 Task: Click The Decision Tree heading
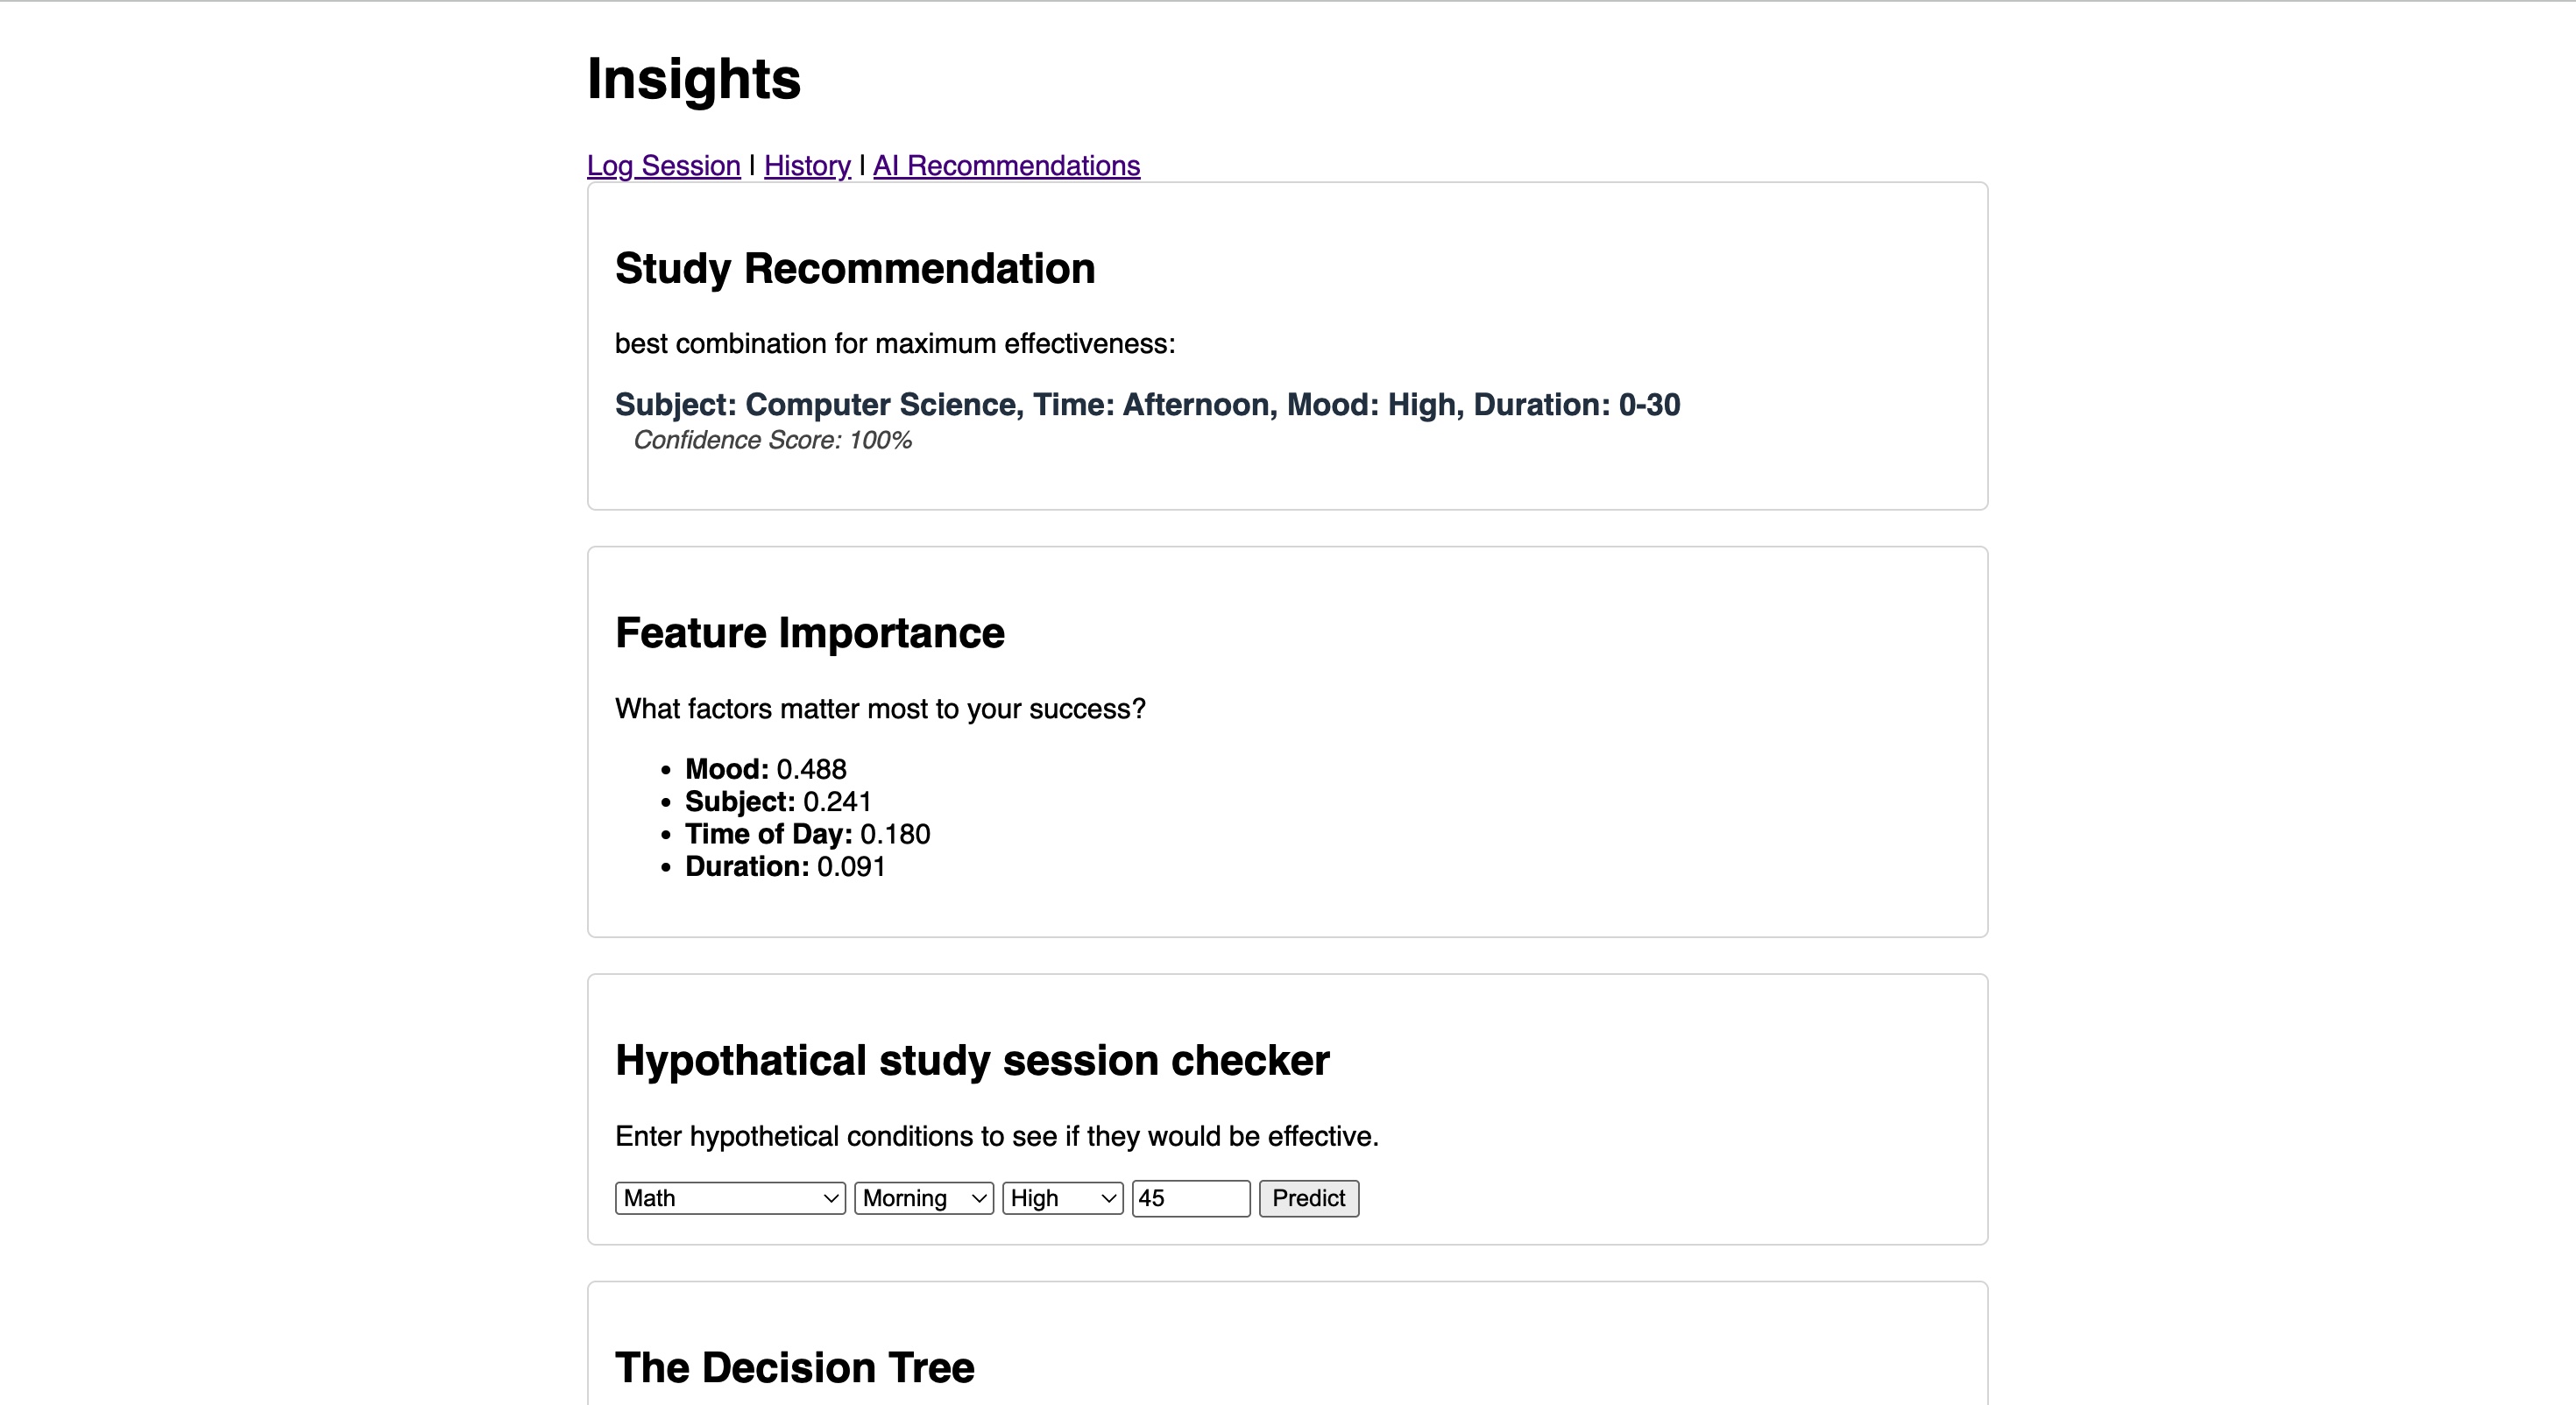[x=794, y=1368]
